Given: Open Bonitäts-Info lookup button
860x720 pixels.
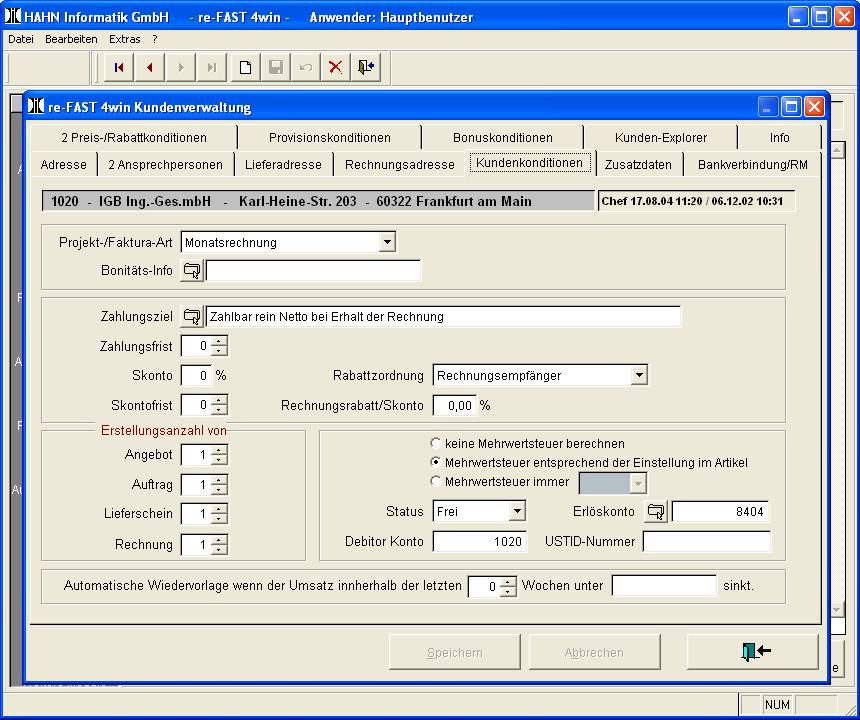Looking at the screenshot, I should tap(192, 271).
